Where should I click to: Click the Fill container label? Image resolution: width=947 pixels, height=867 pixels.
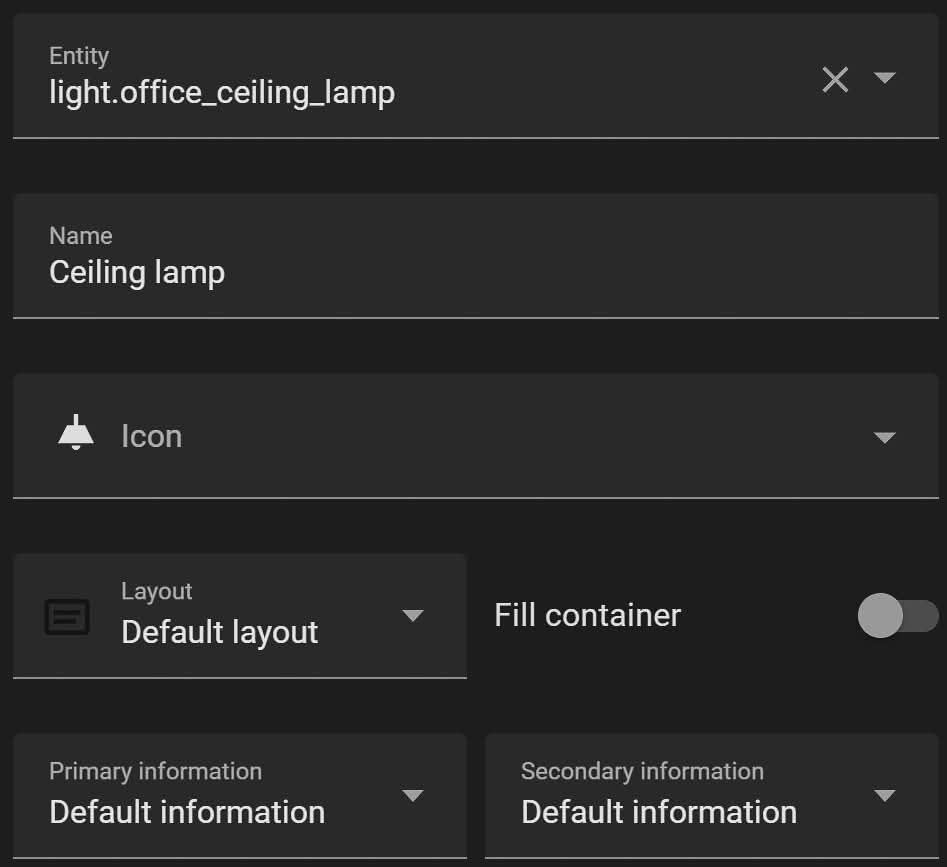click(x=587, y=615)
